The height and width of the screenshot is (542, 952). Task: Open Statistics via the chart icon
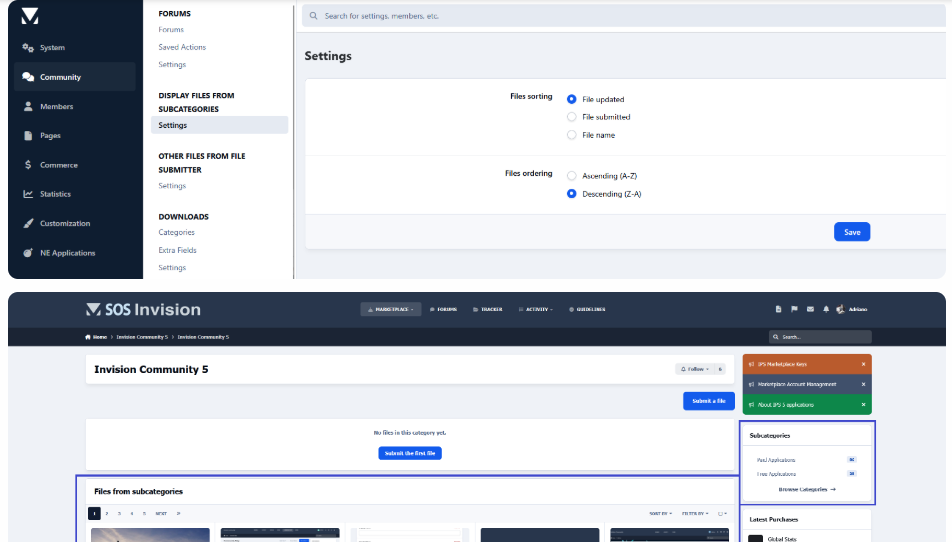click(x=28, y=194)
